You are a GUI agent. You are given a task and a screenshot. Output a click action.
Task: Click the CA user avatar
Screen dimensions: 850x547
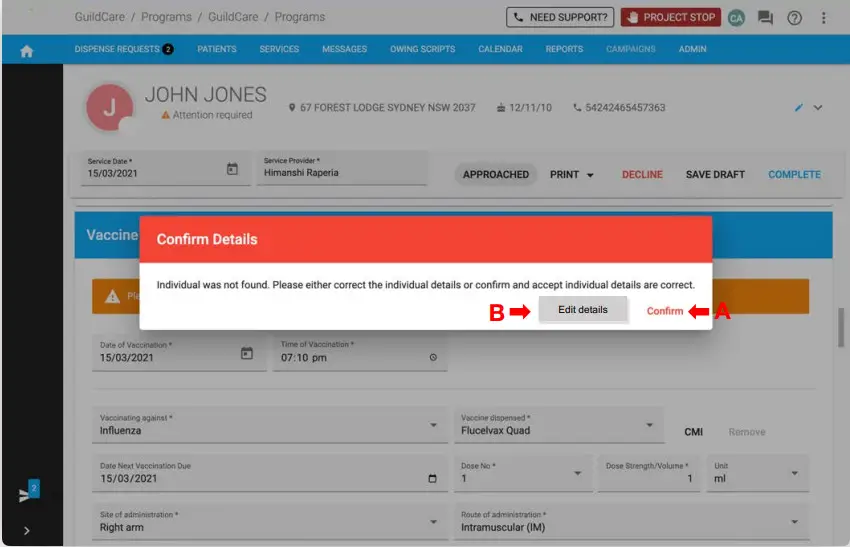coord(736,18)
